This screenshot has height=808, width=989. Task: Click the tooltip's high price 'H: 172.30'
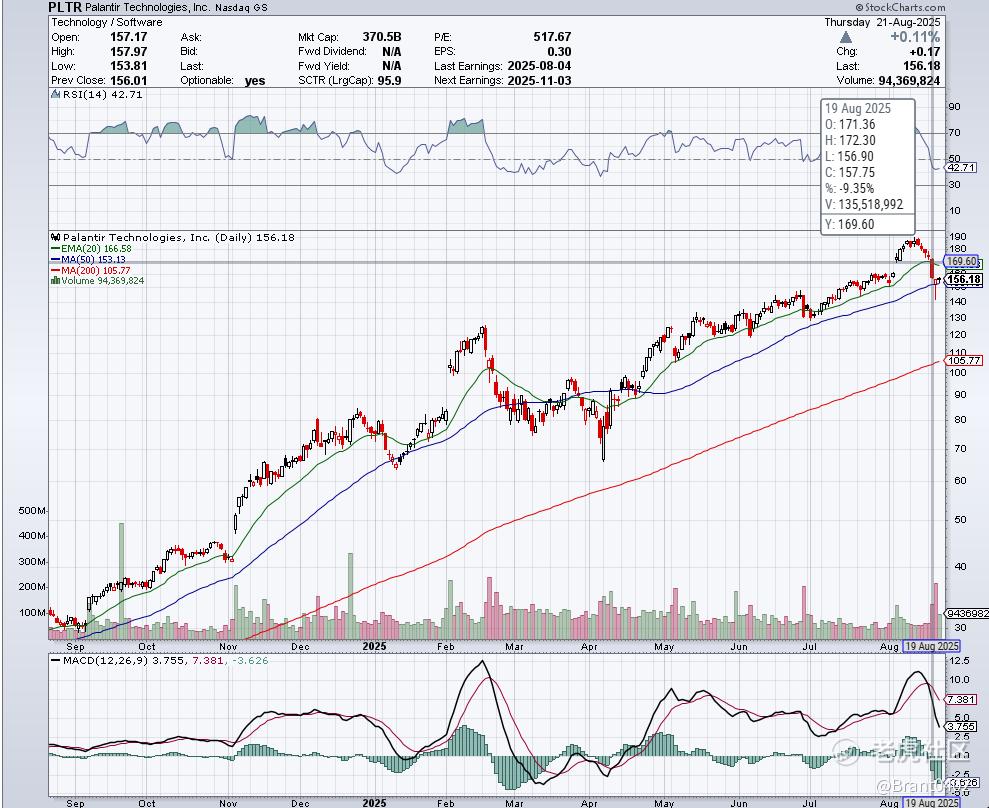click(x=850, y=140)
